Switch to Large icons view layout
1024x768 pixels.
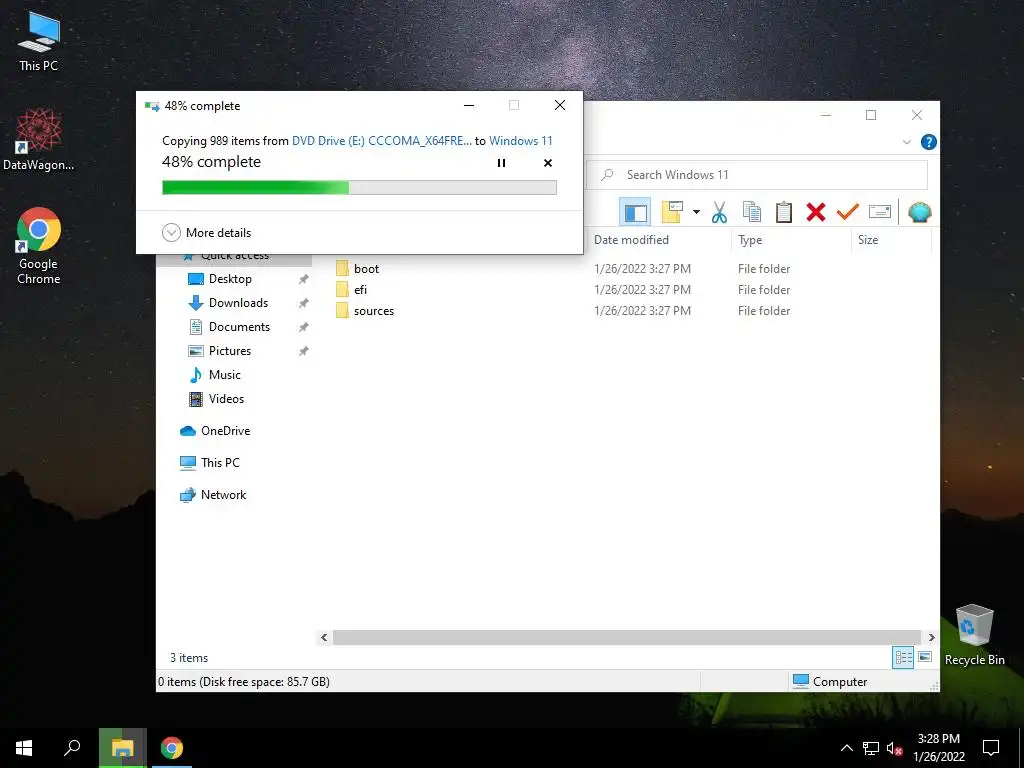pyautogui.click(x=925, y=657)
